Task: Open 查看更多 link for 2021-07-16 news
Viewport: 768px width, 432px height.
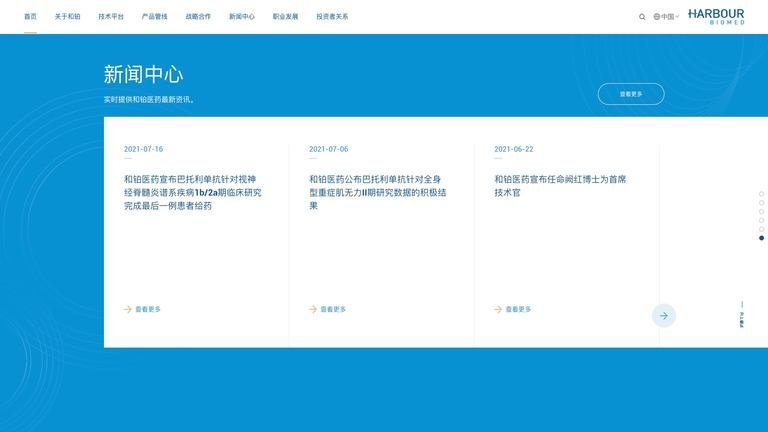Action: coord(148,309)
